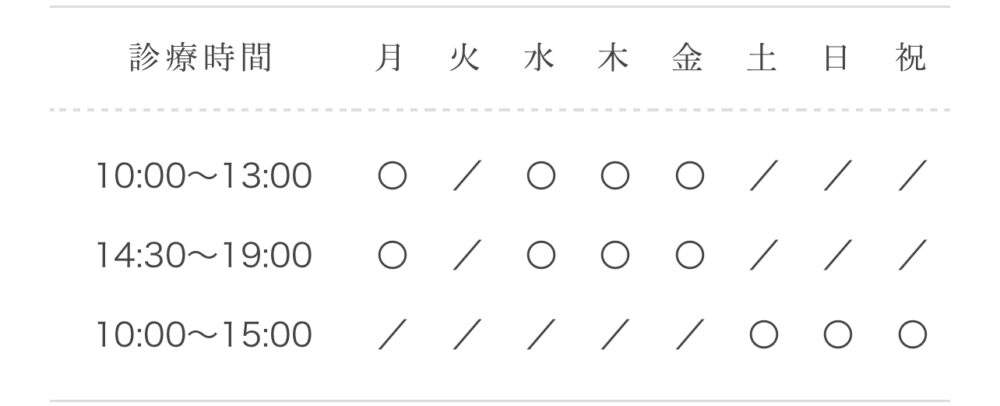Screen dimensions: 1000x406
Task: Click open circle for holiday 10:00〜15:00
Action: pyautogui.click(x=913, y=334)
